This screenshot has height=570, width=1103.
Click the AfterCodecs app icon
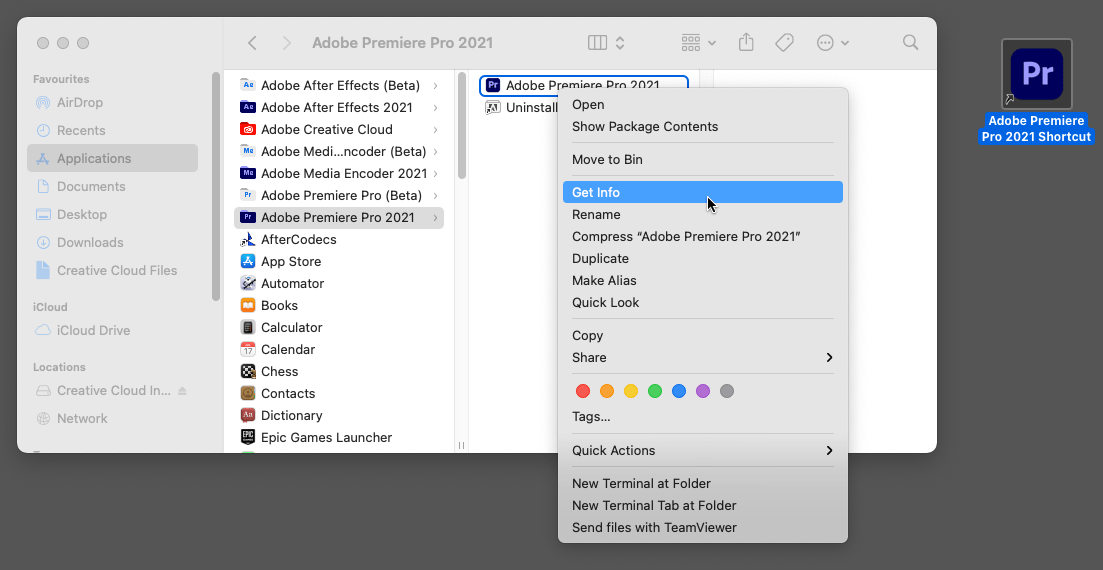(x=248, y=239)
